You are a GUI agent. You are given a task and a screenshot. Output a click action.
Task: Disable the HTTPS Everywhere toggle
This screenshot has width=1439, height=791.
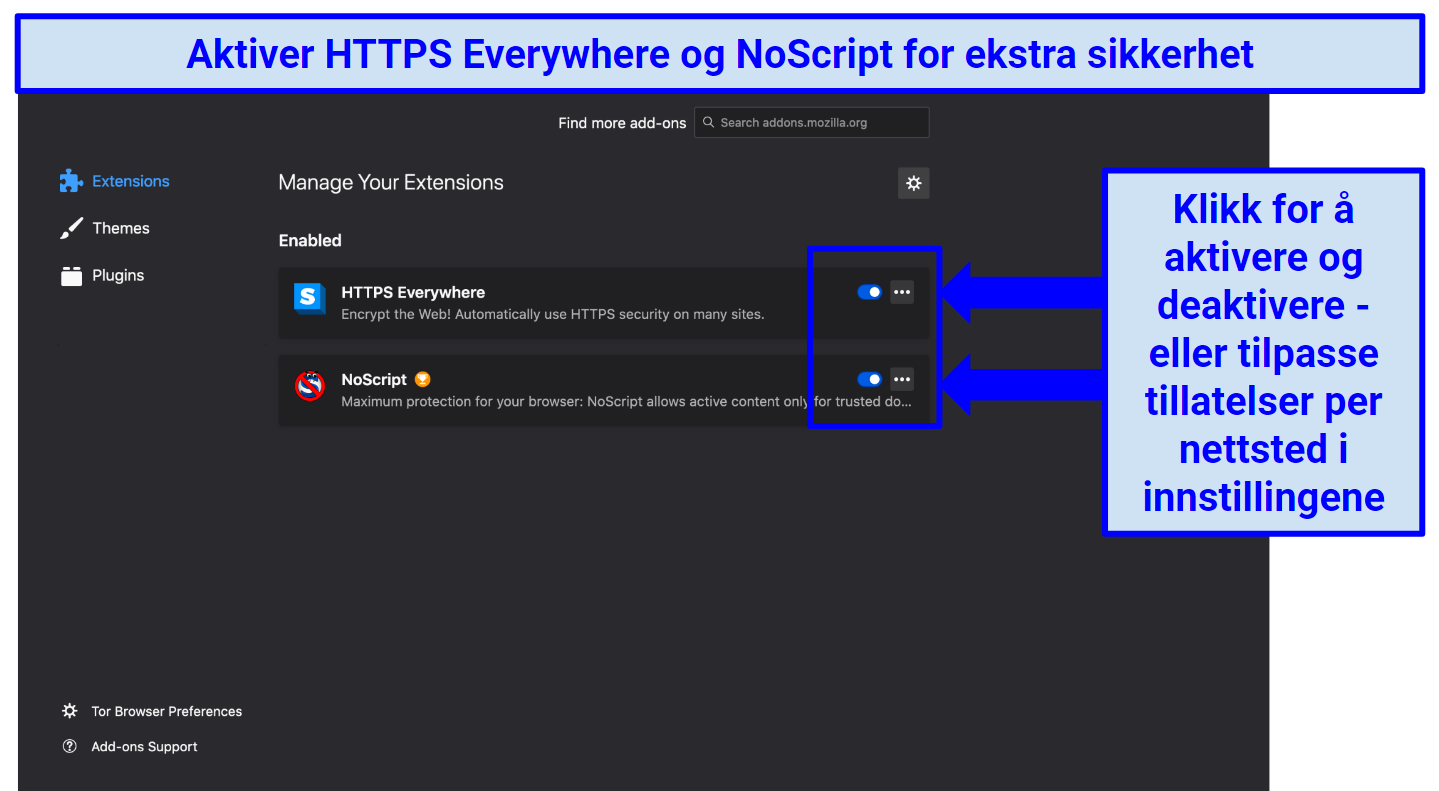tap(869, 292)
